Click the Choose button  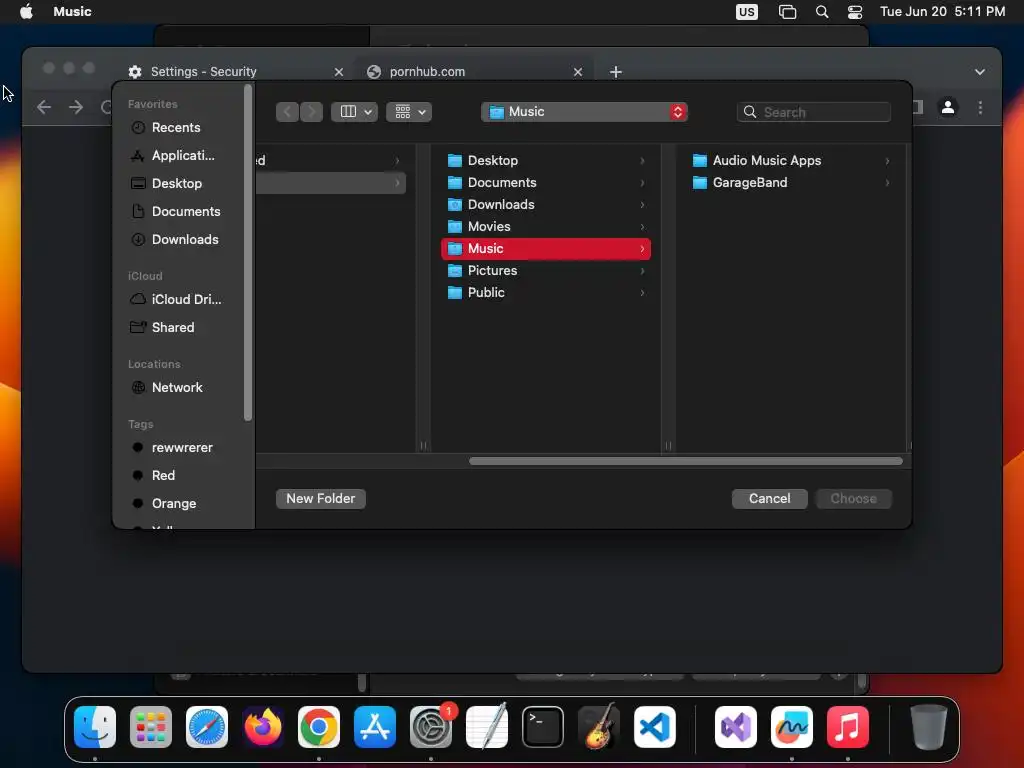tap(854, 498)
